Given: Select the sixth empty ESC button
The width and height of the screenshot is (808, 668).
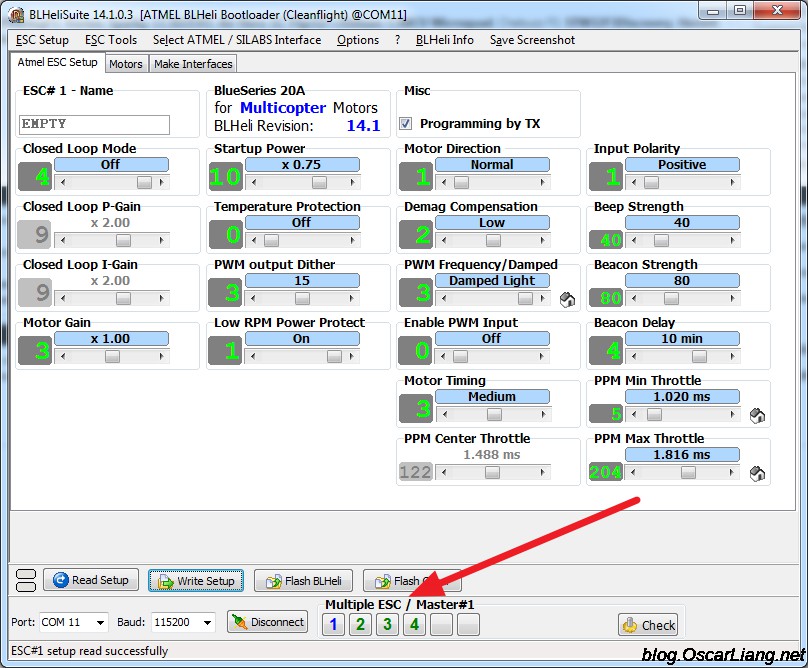Looking at the screenshot, I should 468,625.
